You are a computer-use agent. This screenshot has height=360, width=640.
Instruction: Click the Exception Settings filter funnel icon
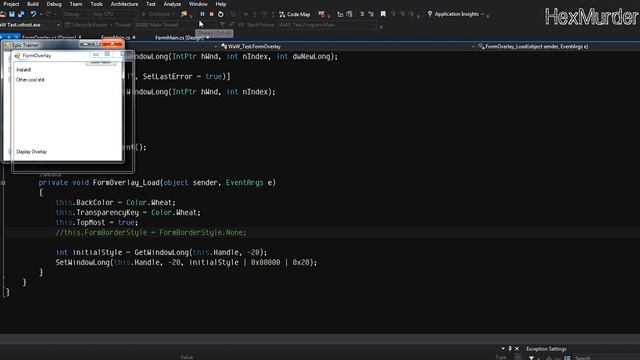click(x=531, y=358)
